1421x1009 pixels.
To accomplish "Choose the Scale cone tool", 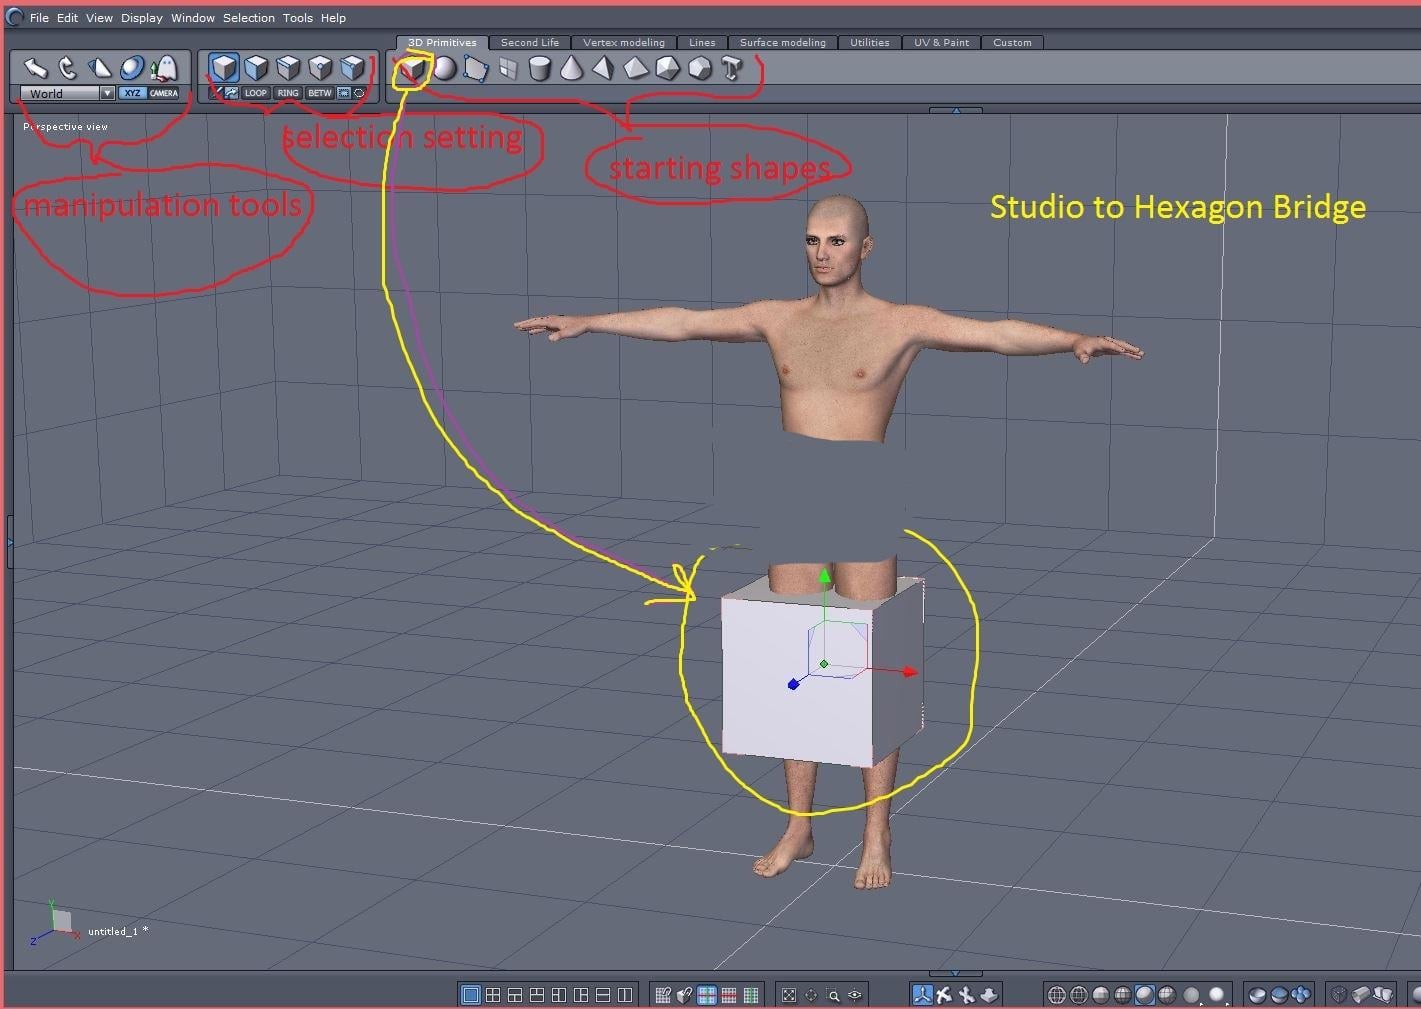I will pos(99,68).
